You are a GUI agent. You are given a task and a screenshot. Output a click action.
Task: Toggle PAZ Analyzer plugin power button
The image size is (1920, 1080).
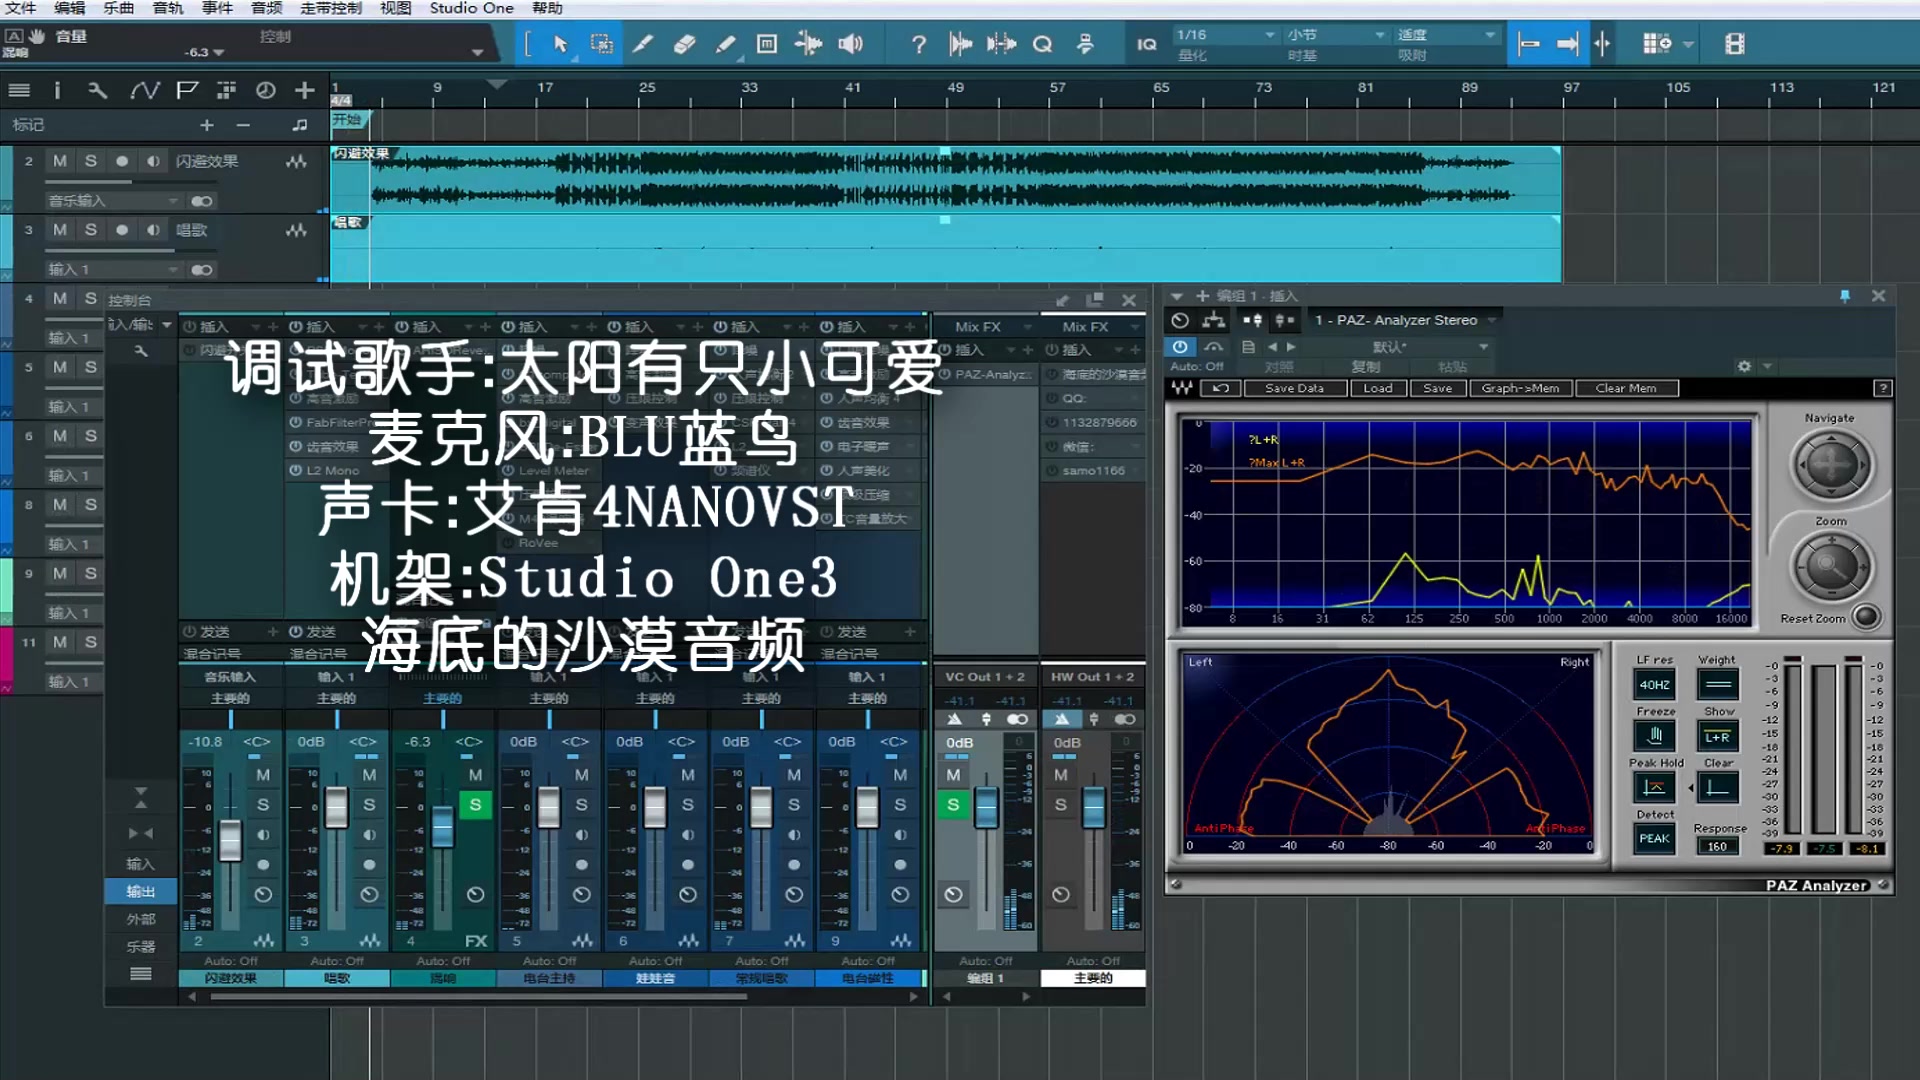(1180, 347)
